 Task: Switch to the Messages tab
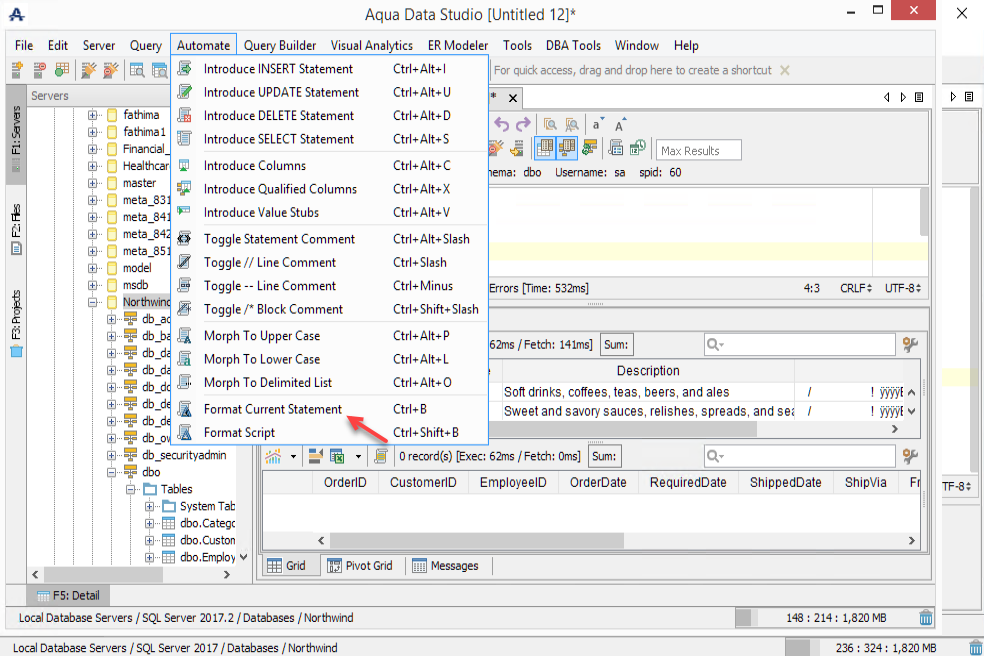point(446,566)
